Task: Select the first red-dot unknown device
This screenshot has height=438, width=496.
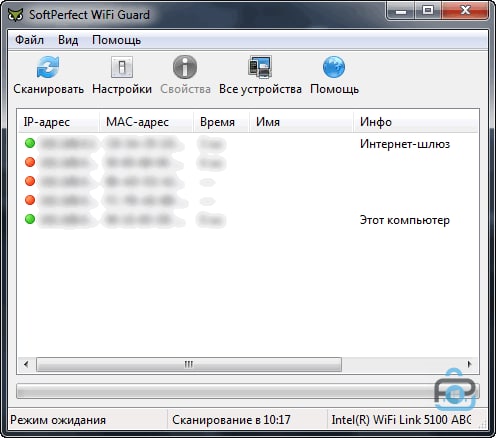Action: pos(247,162)
